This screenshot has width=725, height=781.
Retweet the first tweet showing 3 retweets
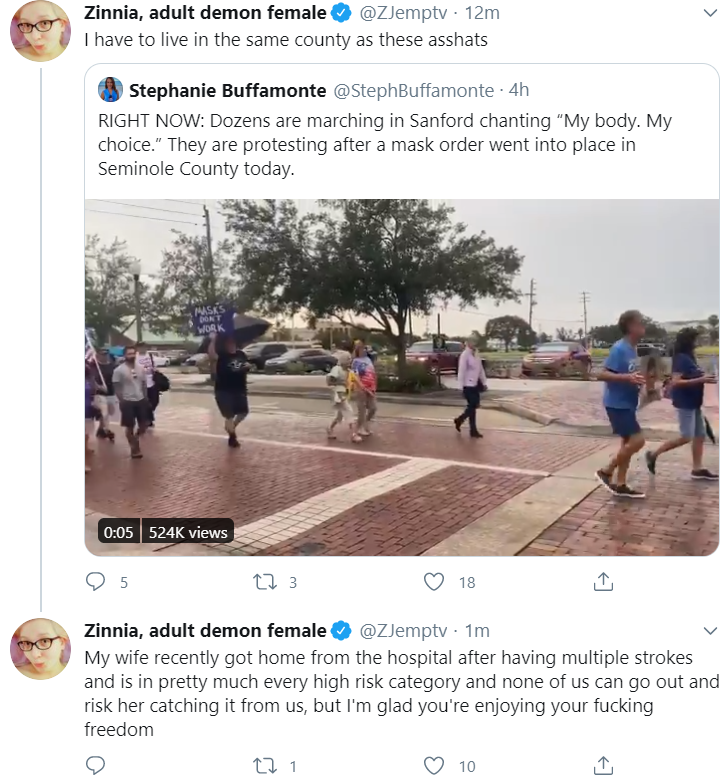[265, 581]
